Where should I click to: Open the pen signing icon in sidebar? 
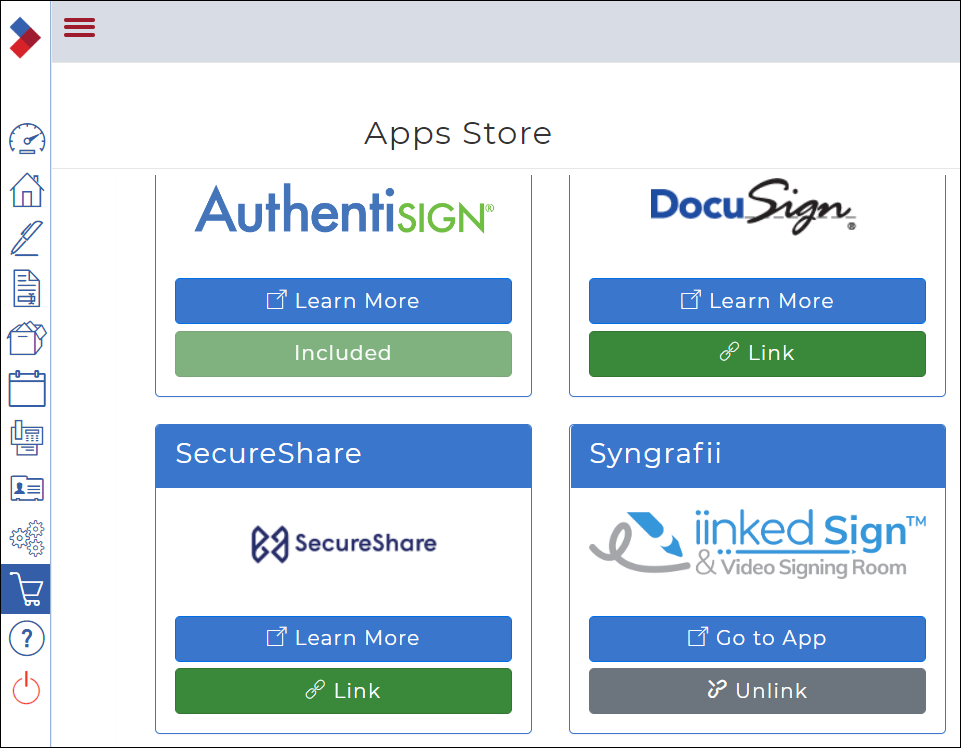27,239
